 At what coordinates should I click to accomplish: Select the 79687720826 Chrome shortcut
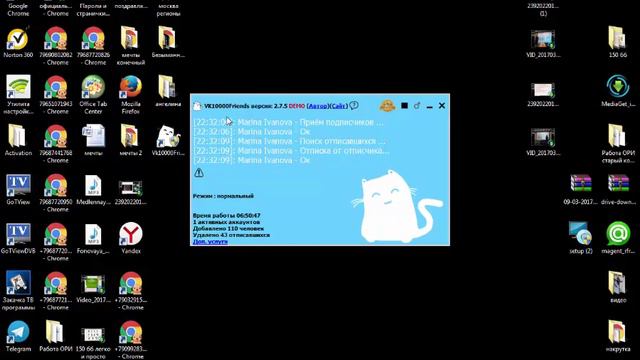(x=93, y=46)
